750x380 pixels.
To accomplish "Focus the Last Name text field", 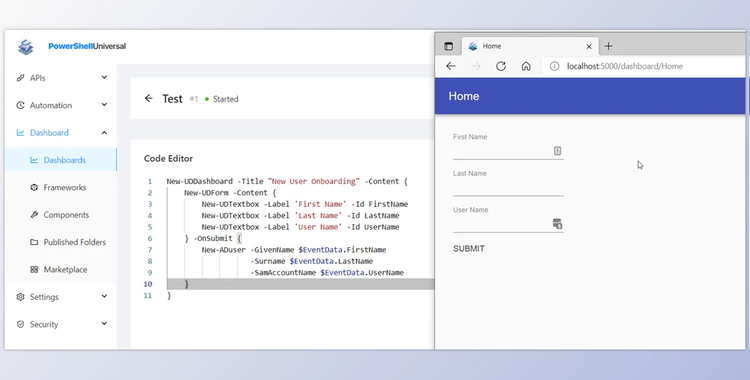I will coord(508,189).
